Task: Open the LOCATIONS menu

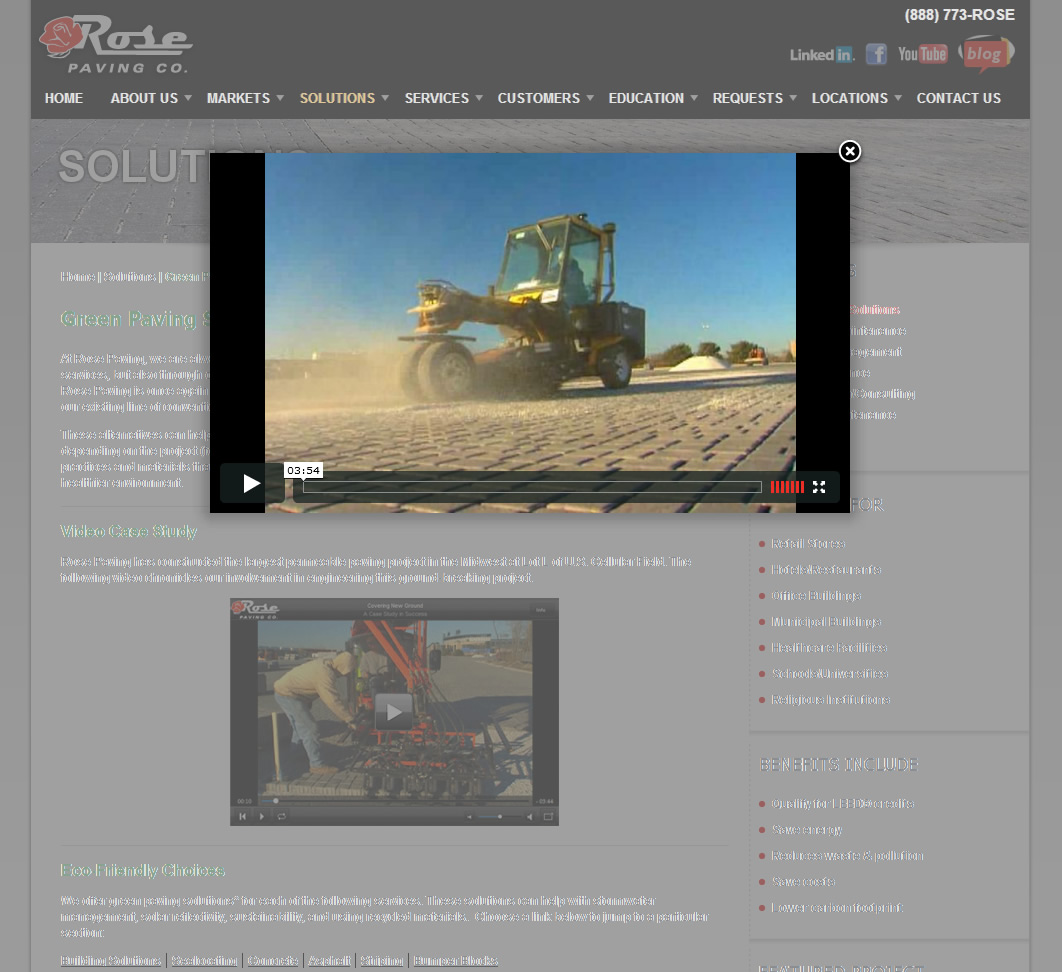Action: tap(849, 98)
